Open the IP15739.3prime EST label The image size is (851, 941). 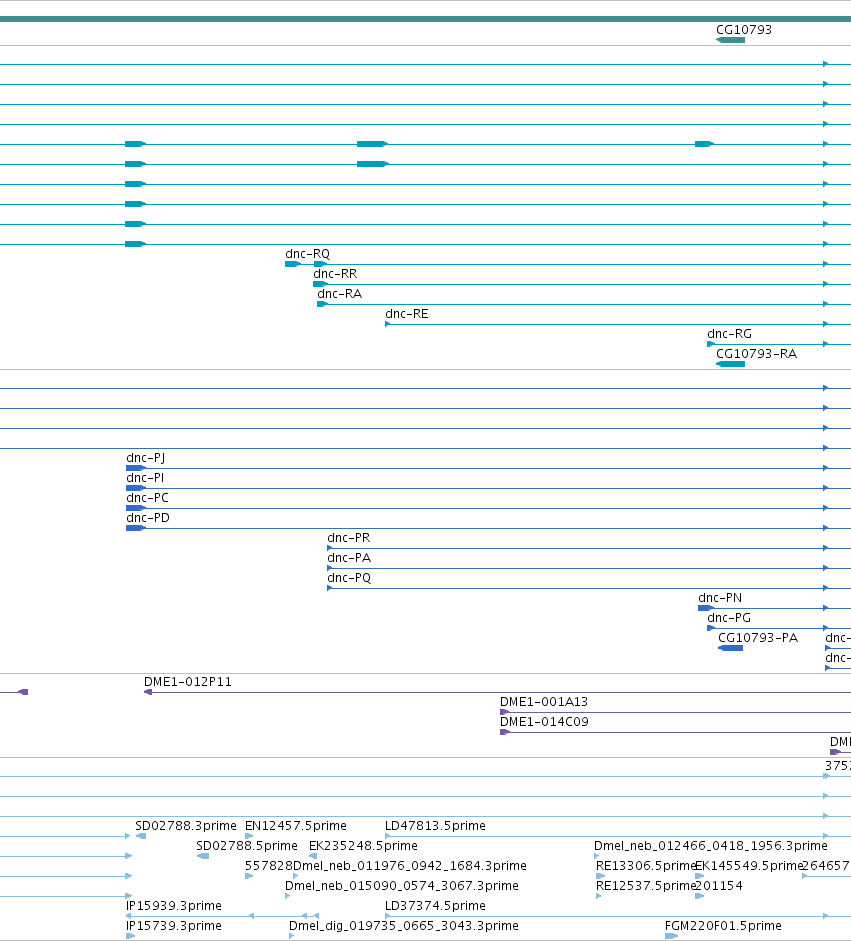173,926
